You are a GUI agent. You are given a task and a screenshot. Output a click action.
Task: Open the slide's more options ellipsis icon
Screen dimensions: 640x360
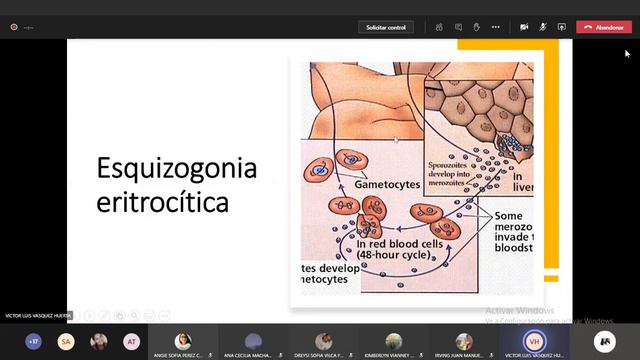(164, 316)
